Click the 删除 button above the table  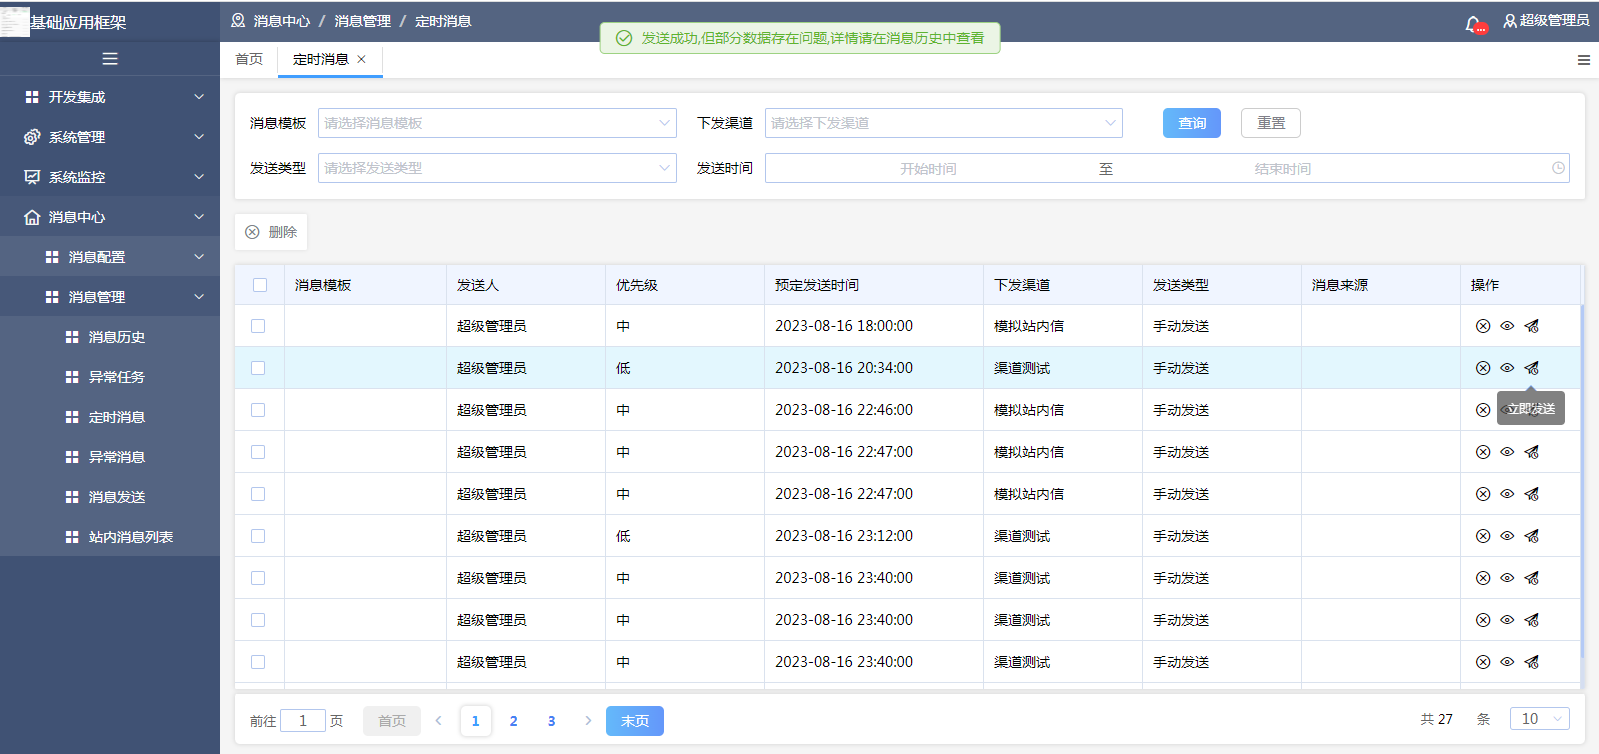[271, 232]
